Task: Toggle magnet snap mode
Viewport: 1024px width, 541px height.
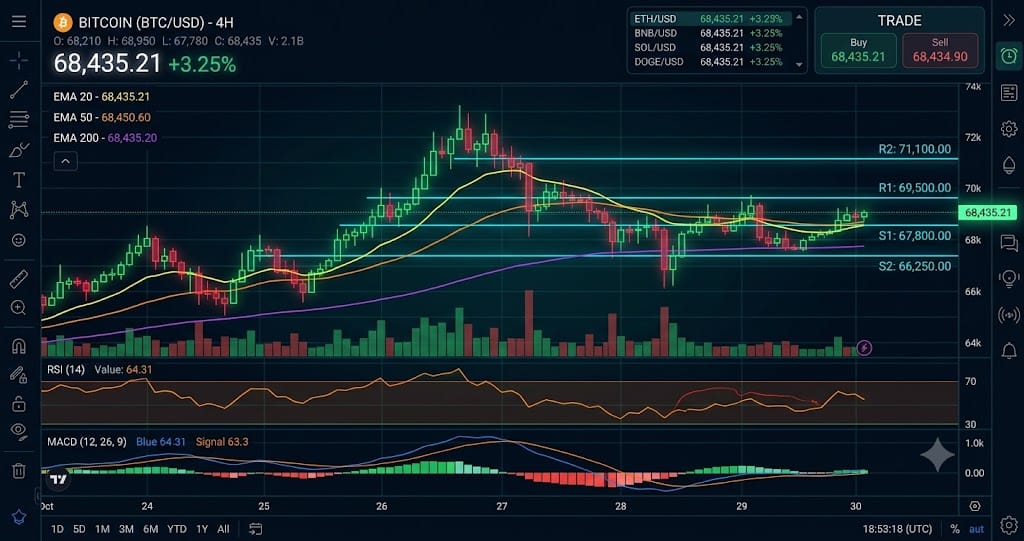Action: 19,346
